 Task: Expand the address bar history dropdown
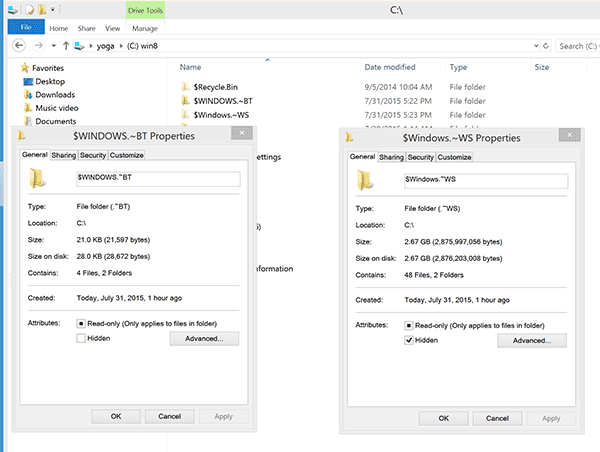pos(536,46)
